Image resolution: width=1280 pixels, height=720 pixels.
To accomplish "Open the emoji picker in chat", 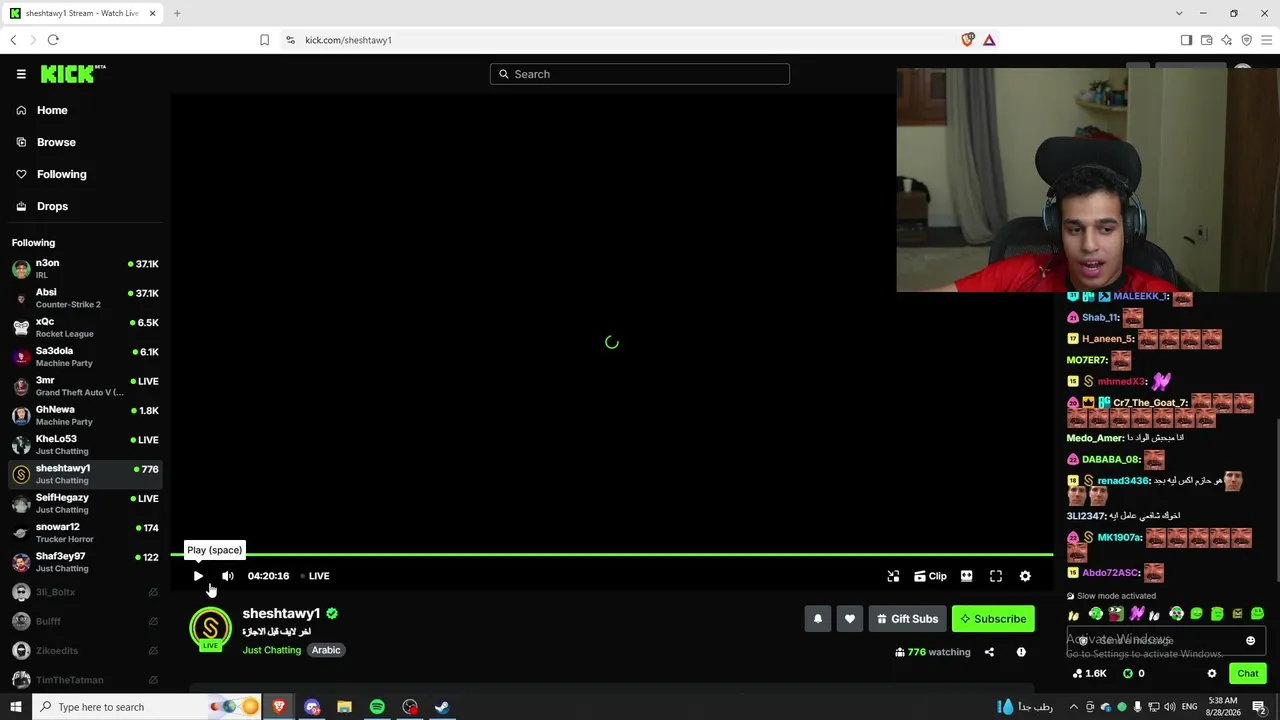I will 1250,641.
